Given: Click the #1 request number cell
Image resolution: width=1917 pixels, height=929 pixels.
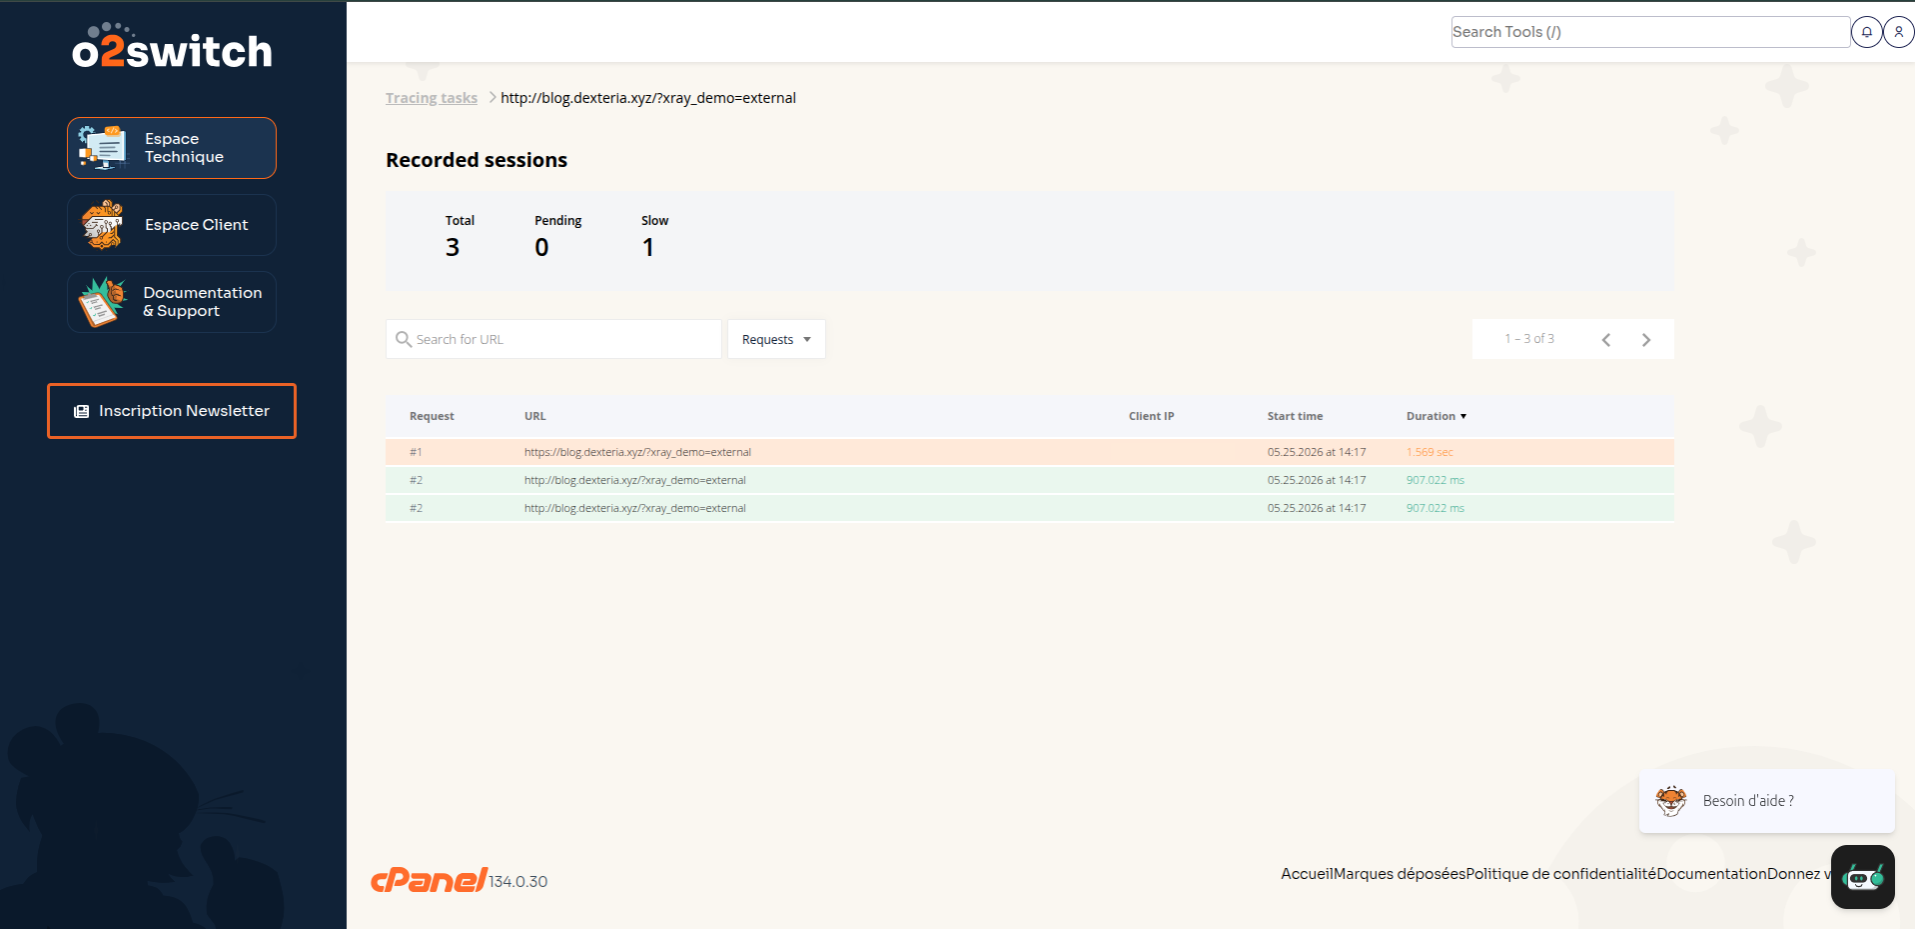Looking at the screenshot, I should [x=416, y=452].
